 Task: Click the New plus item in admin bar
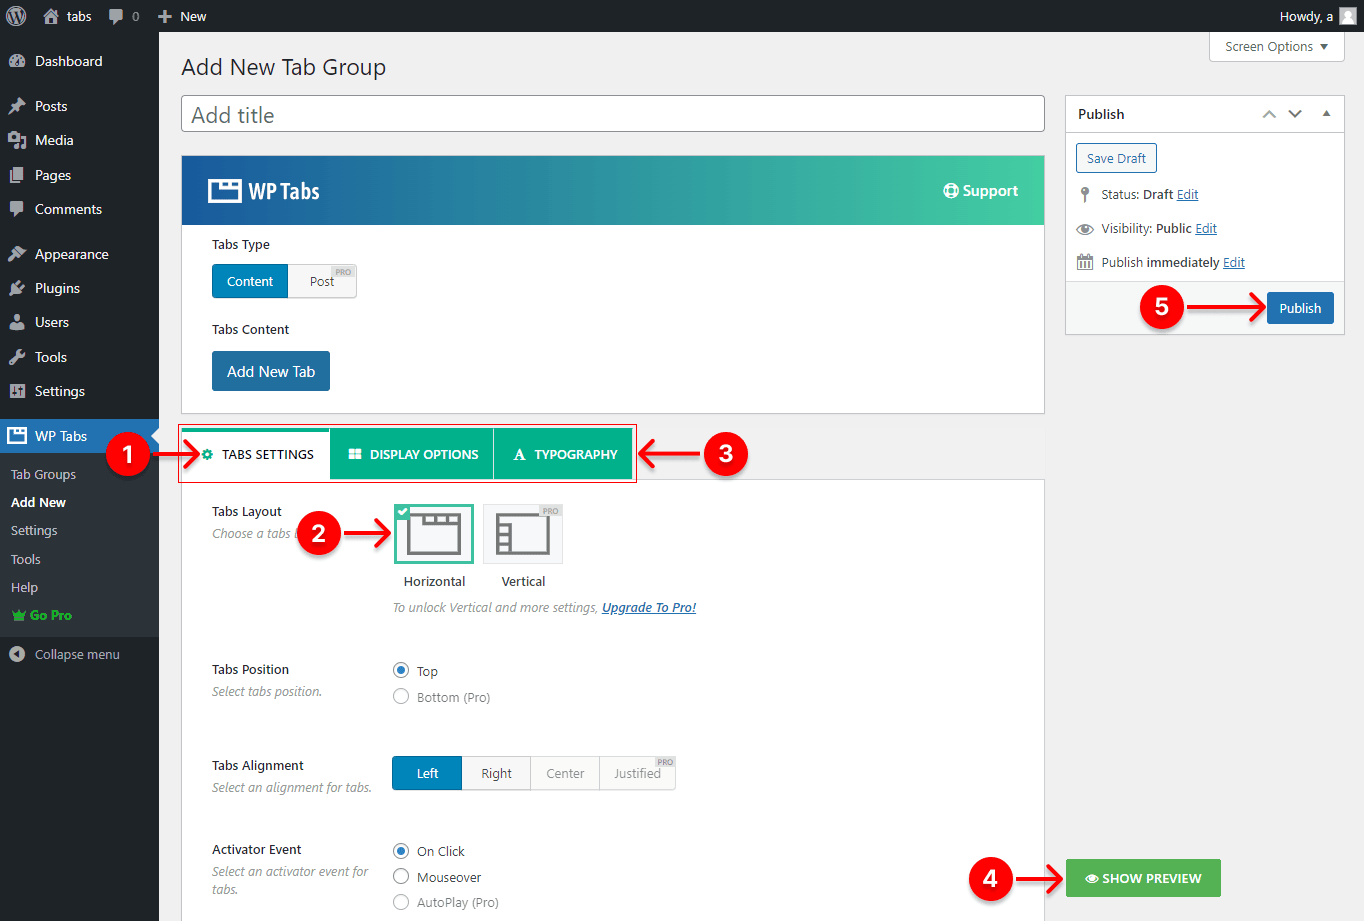click(x=182, y=16)
